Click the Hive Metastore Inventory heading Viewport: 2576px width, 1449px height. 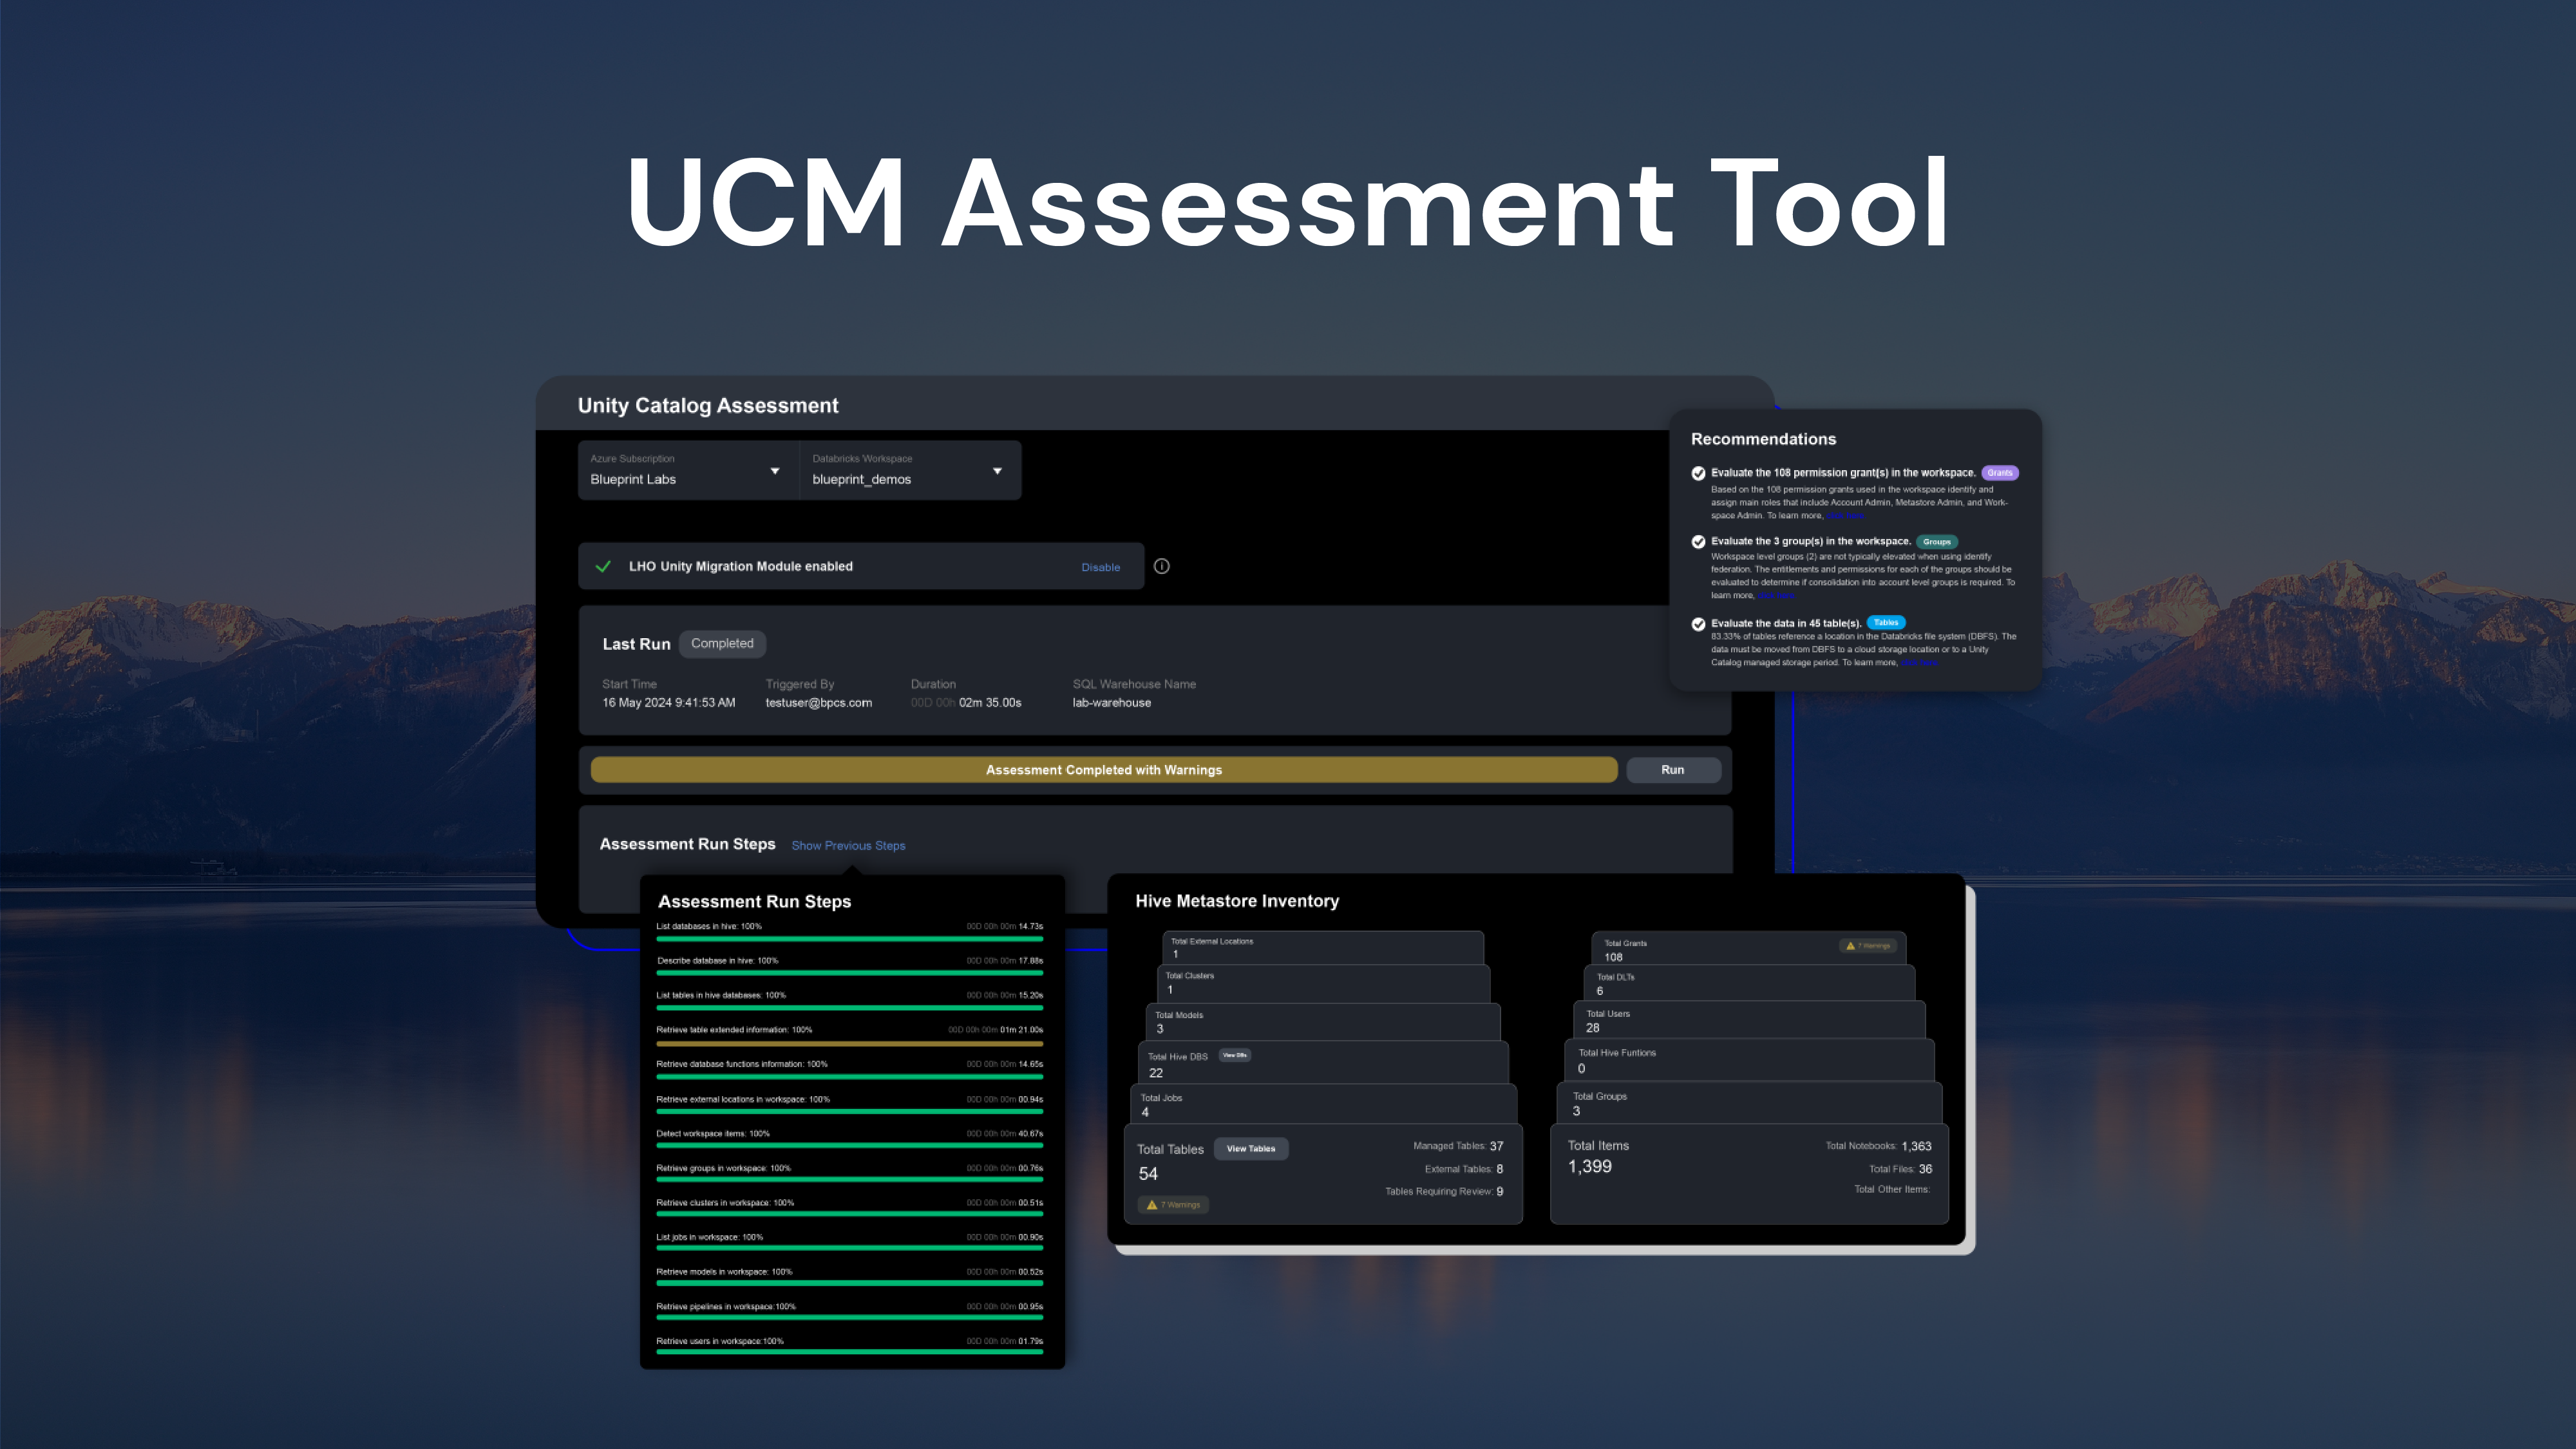tap(1237, 901)
